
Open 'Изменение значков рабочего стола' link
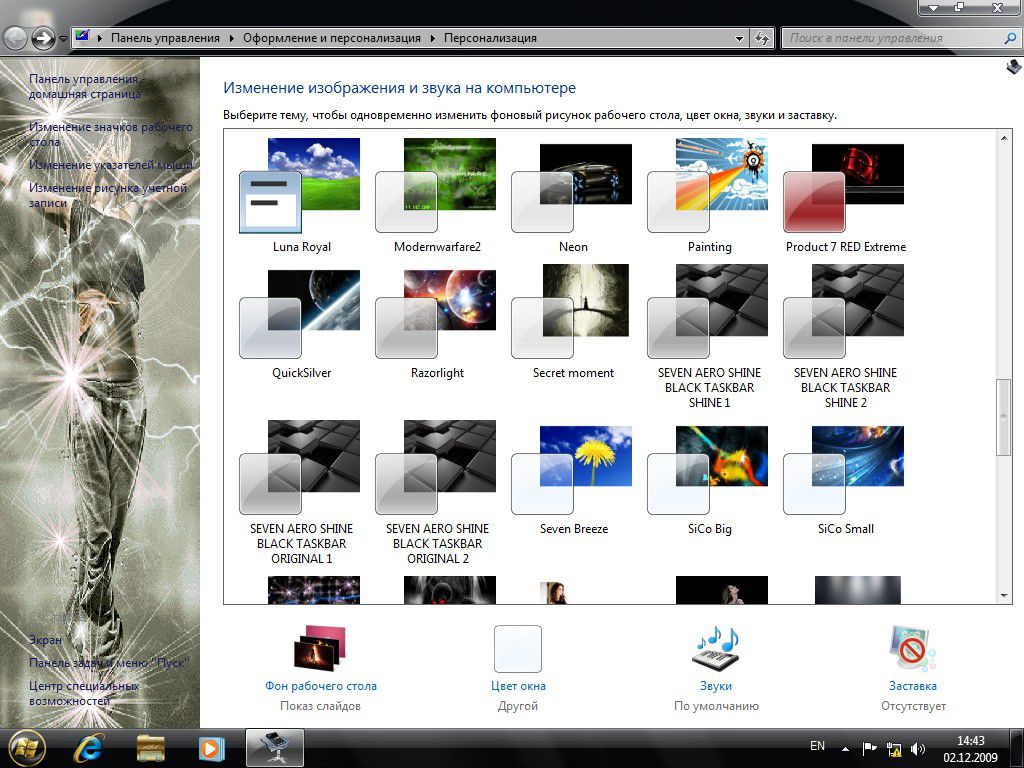[x=111, y=134]
